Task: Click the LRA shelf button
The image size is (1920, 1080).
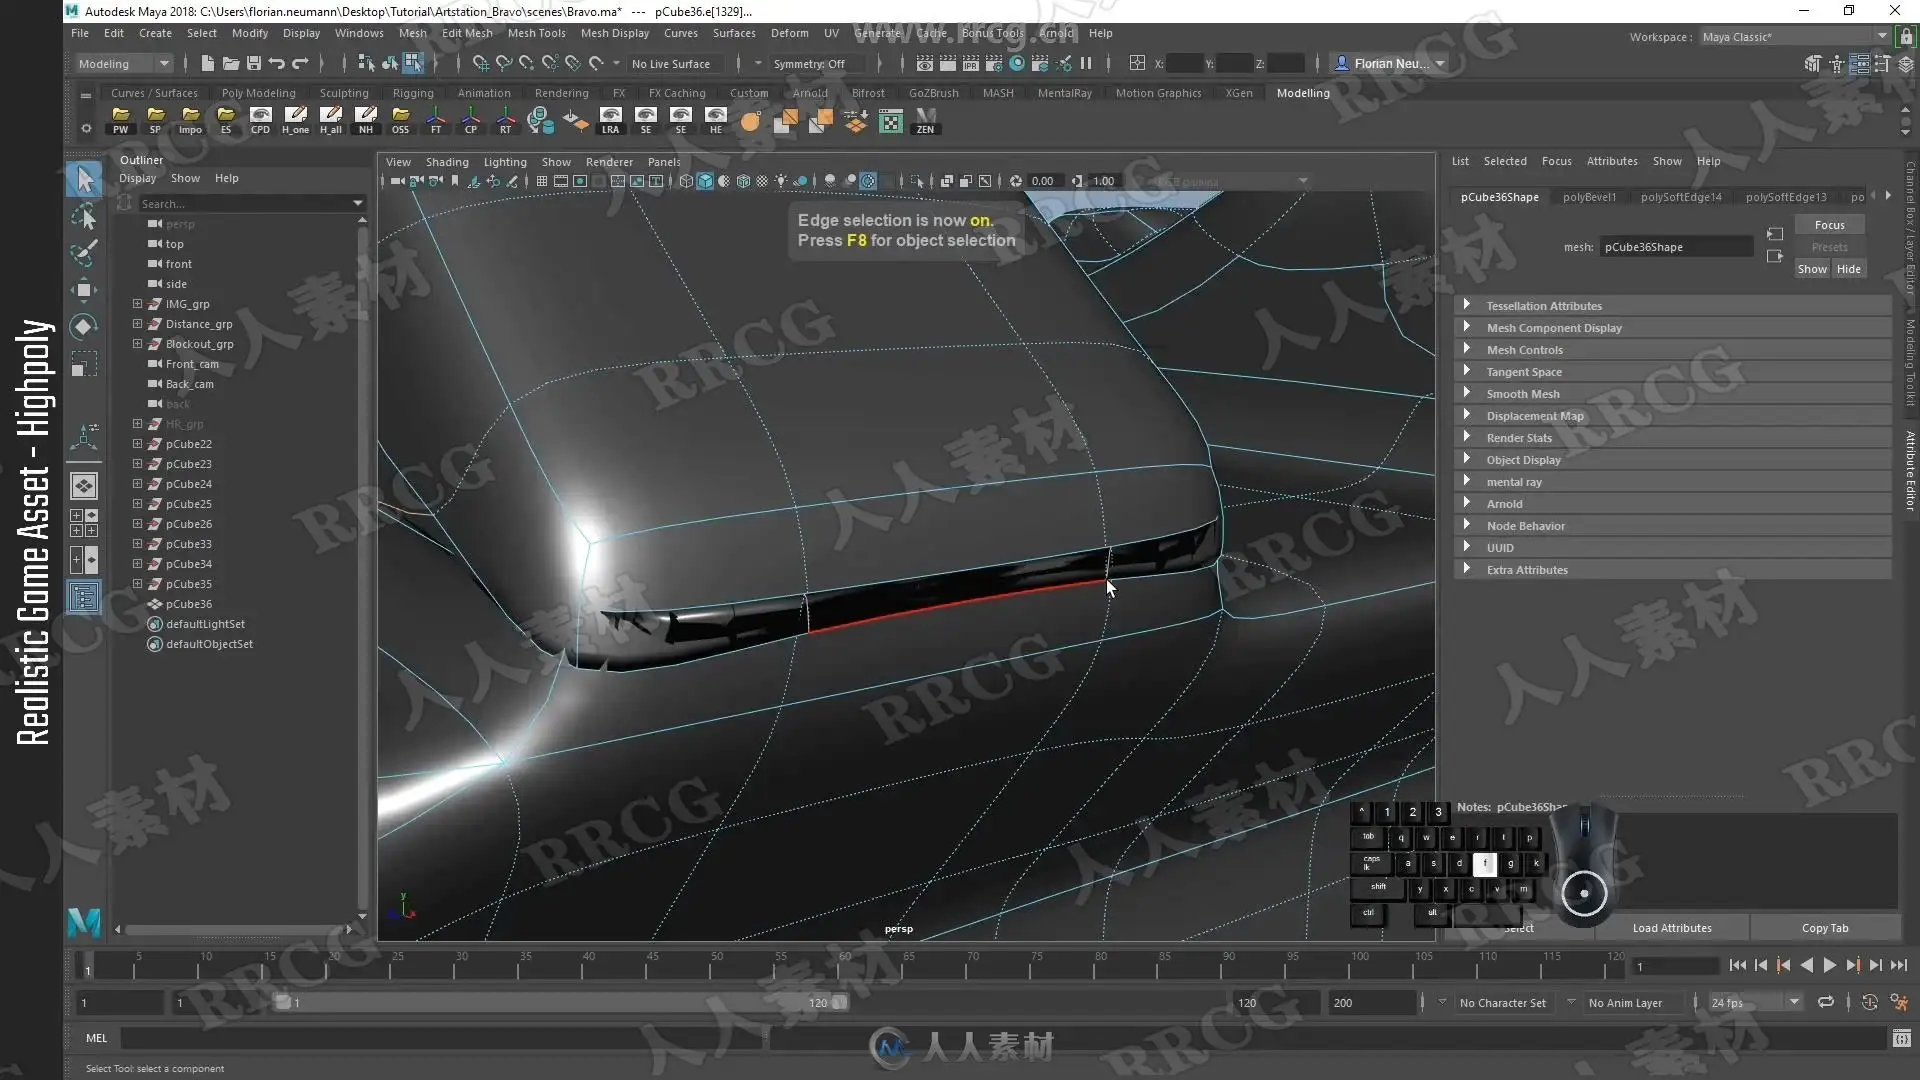Action: click(x=610, y=121)
